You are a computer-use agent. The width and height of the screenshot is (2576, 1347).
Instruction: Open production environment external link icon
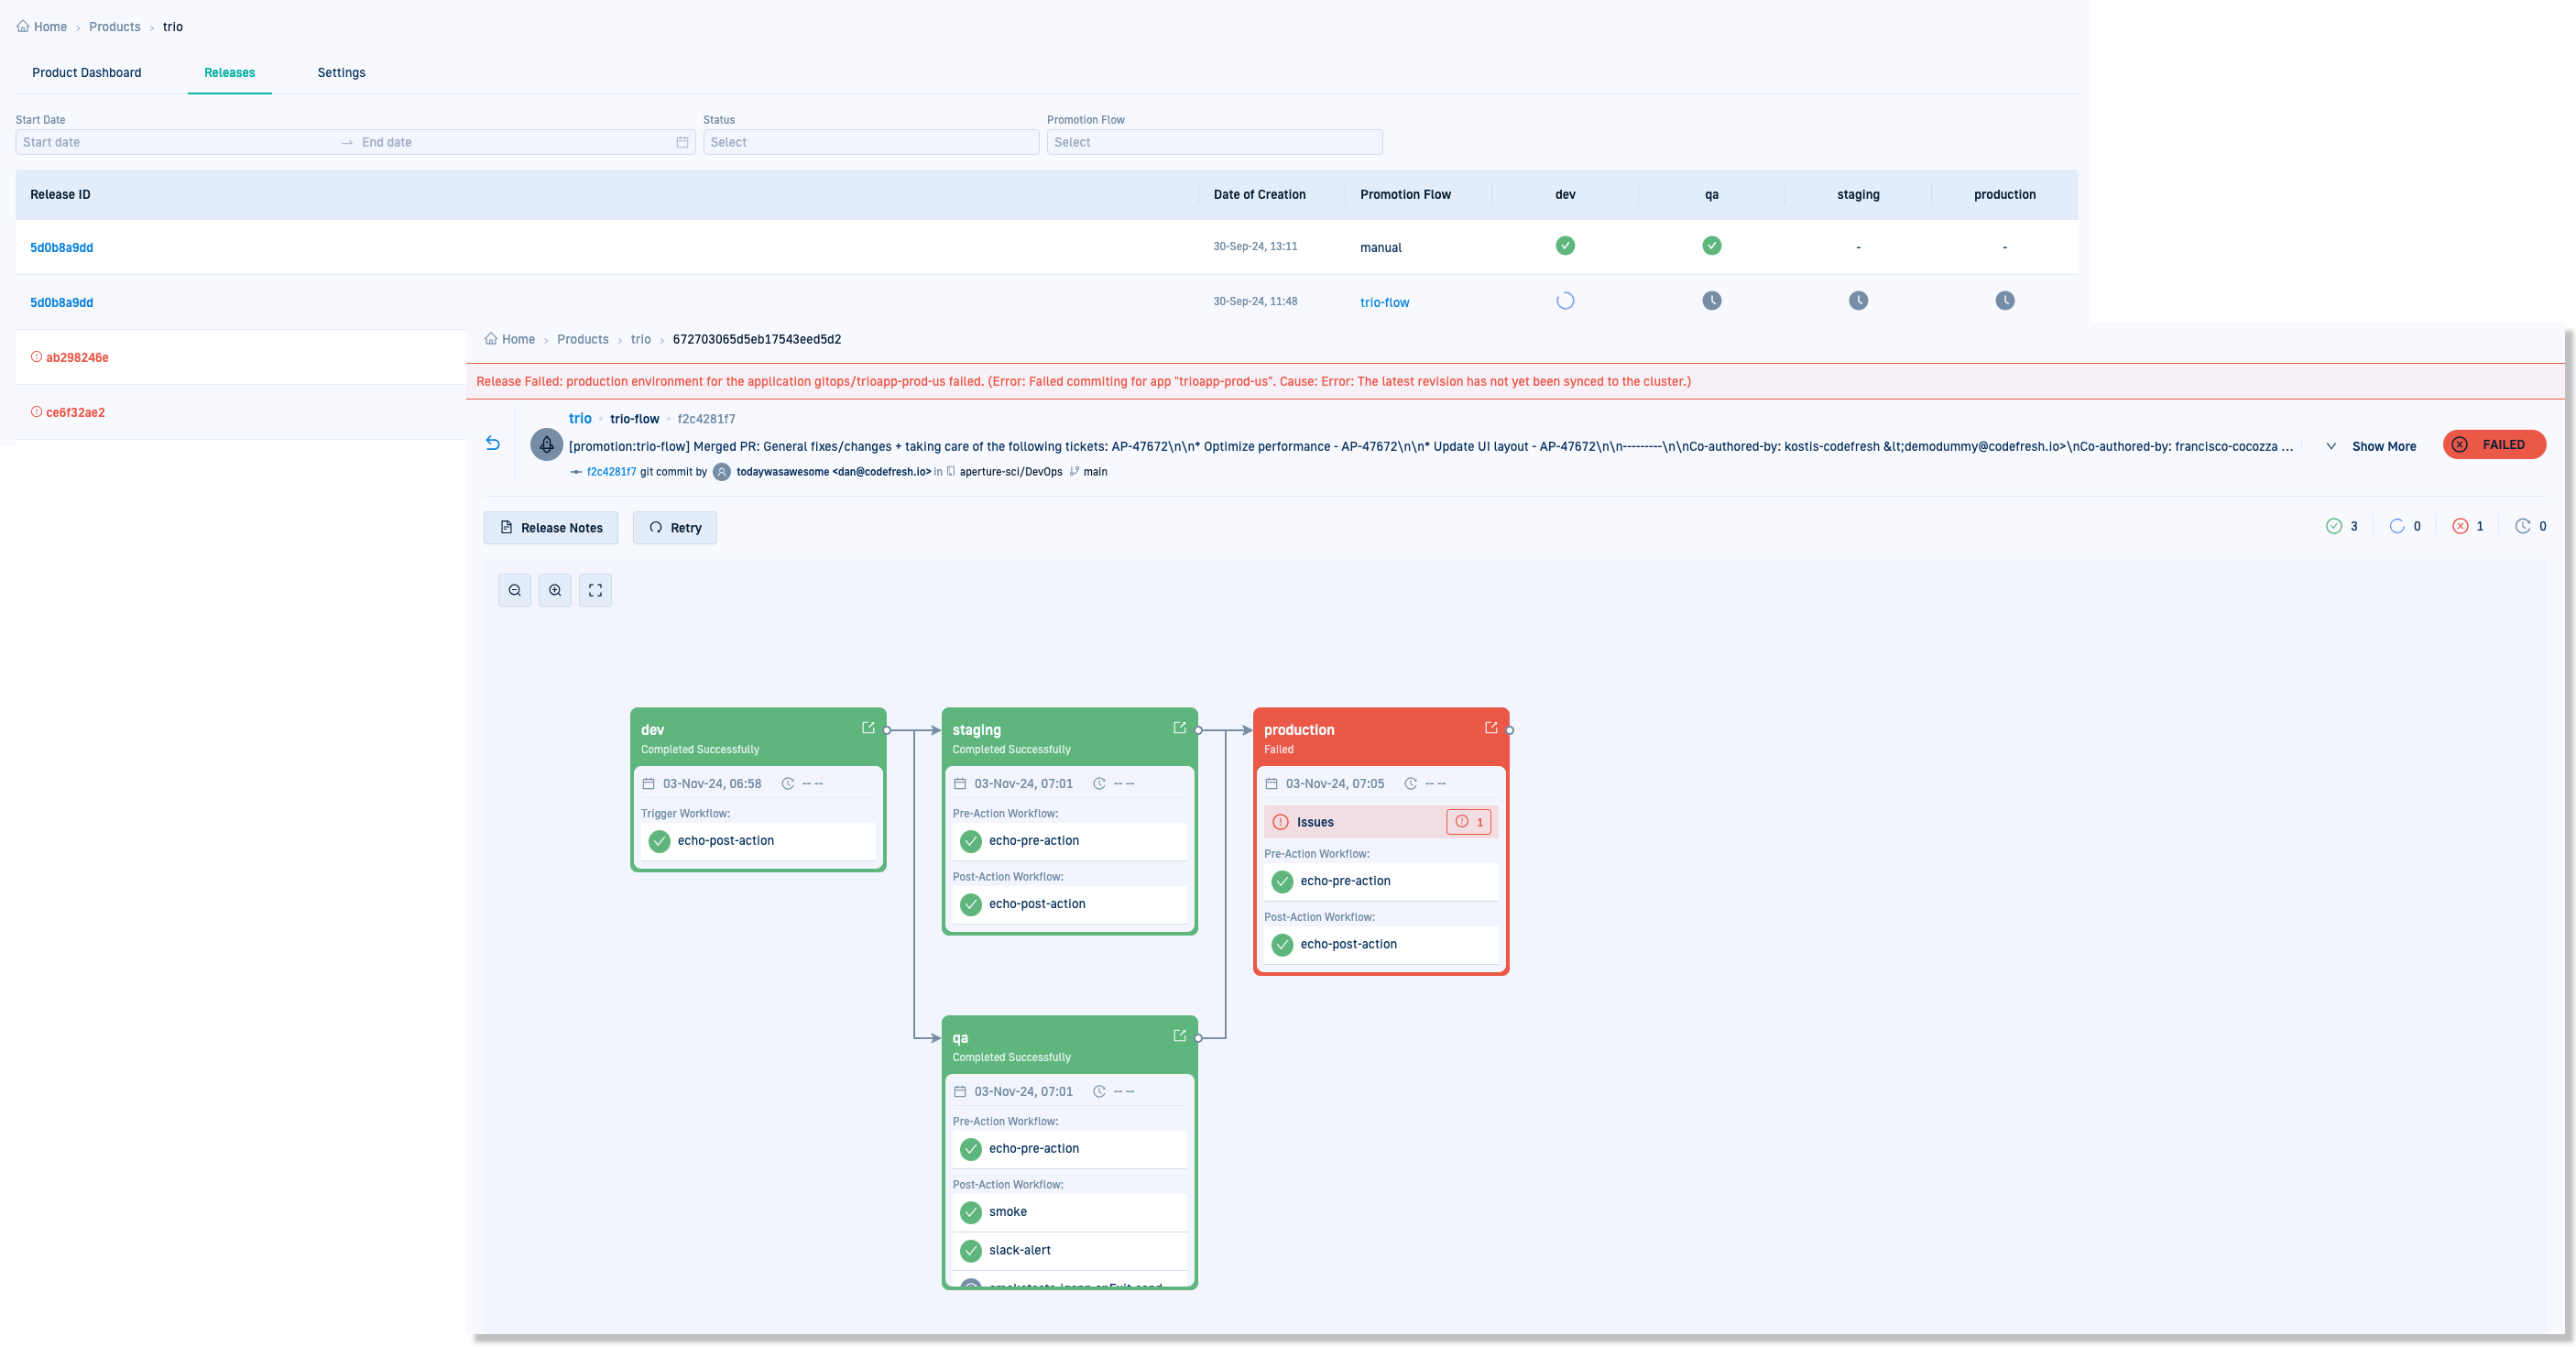click(1490, 728)
